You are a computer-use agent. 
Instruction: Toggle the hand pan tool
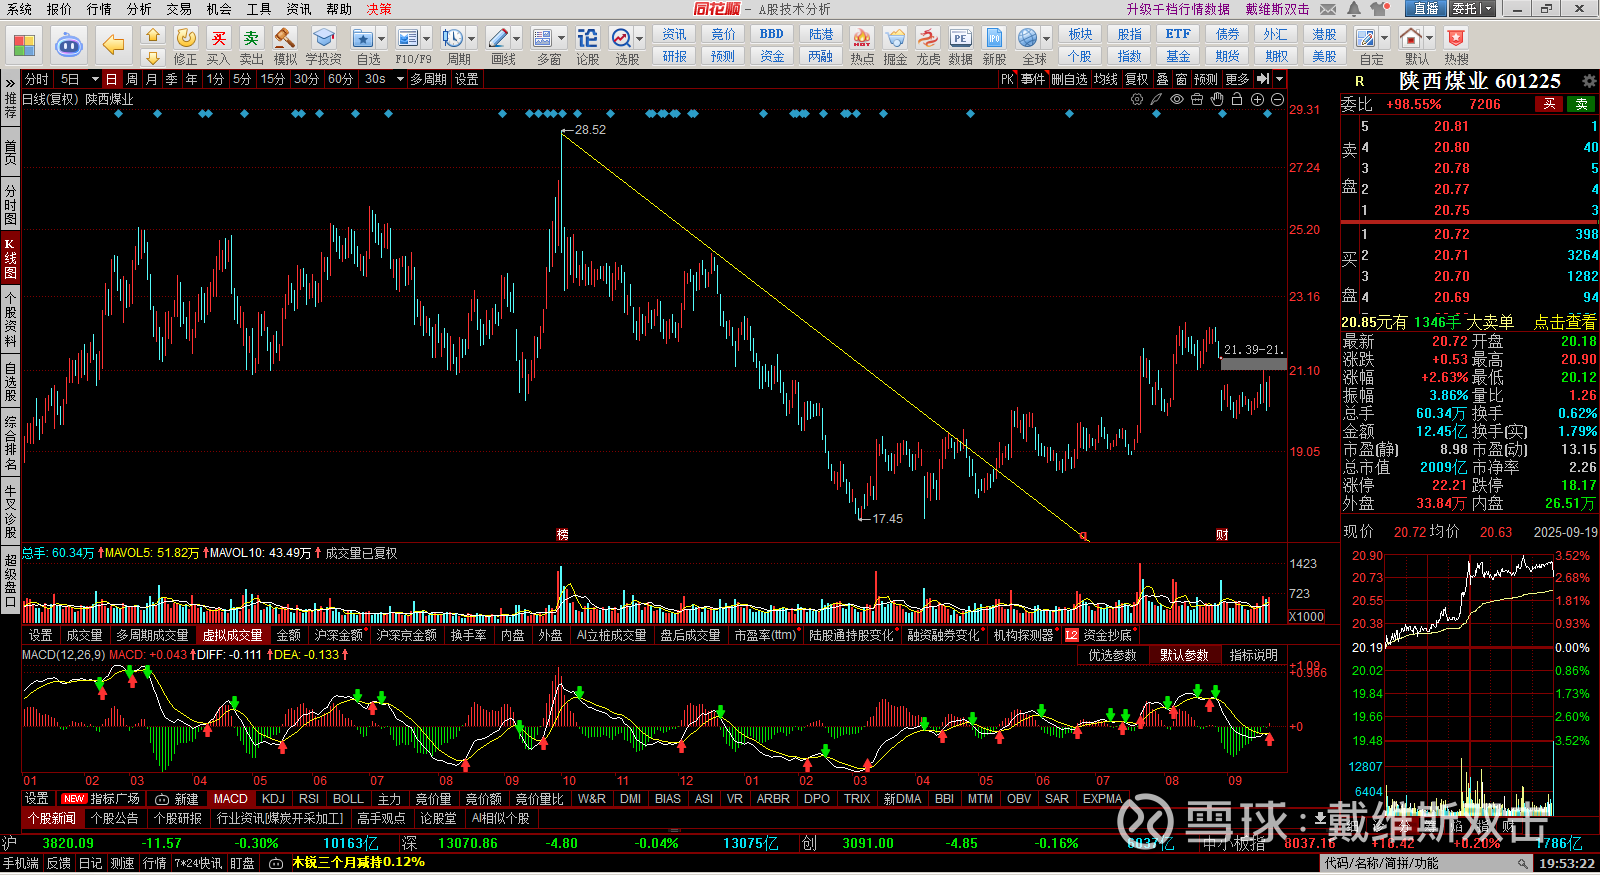tap(1217, 99)
